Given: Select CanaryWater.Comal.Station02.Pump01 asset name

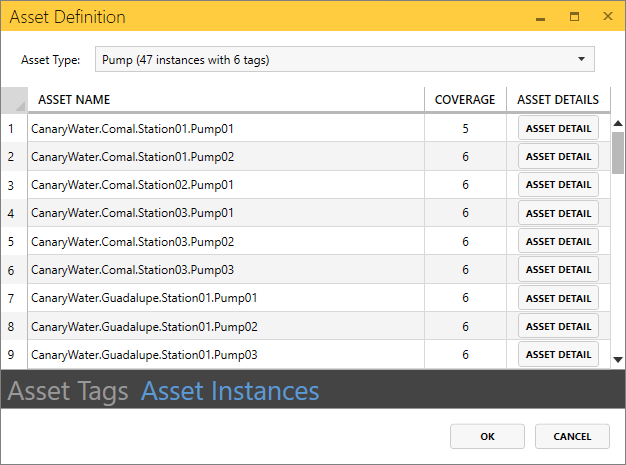Looking at the screenshot, I should click(x=132, y=185).
